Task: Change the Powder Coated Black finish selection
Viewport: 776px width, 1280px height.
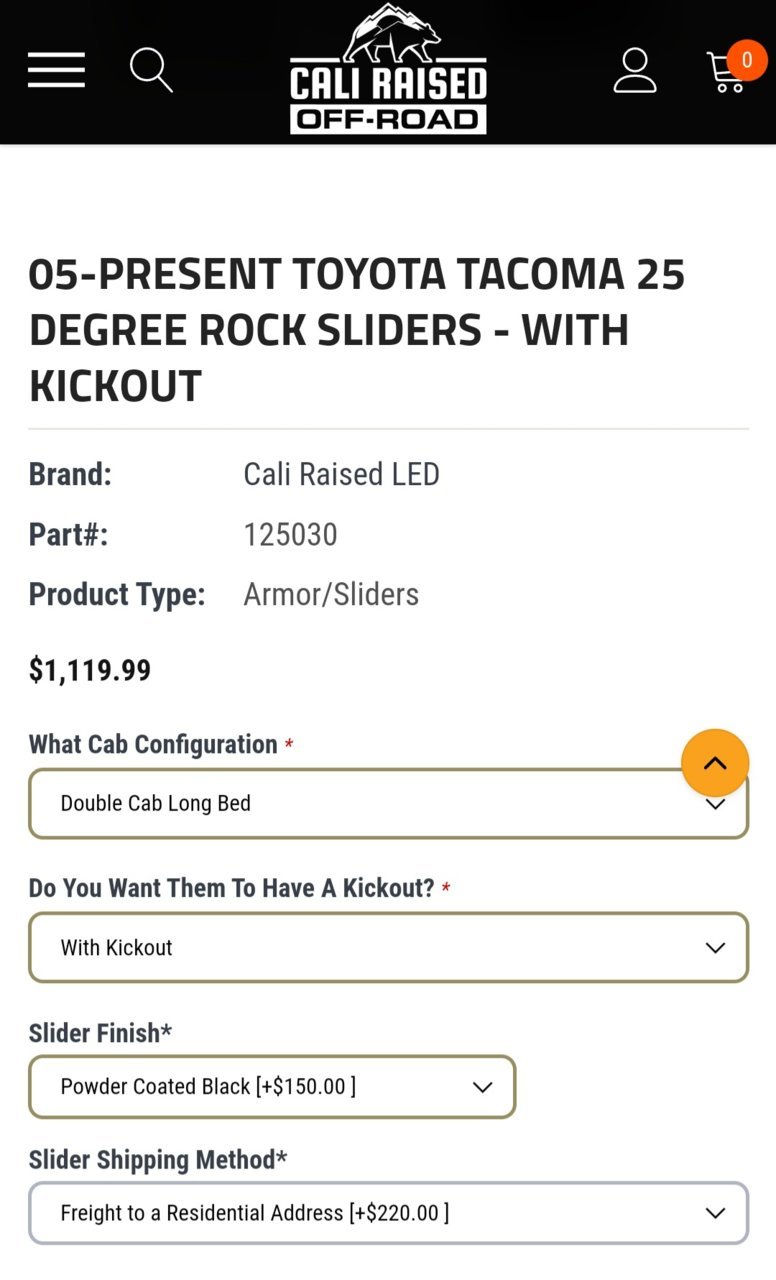Action: 272,1086
